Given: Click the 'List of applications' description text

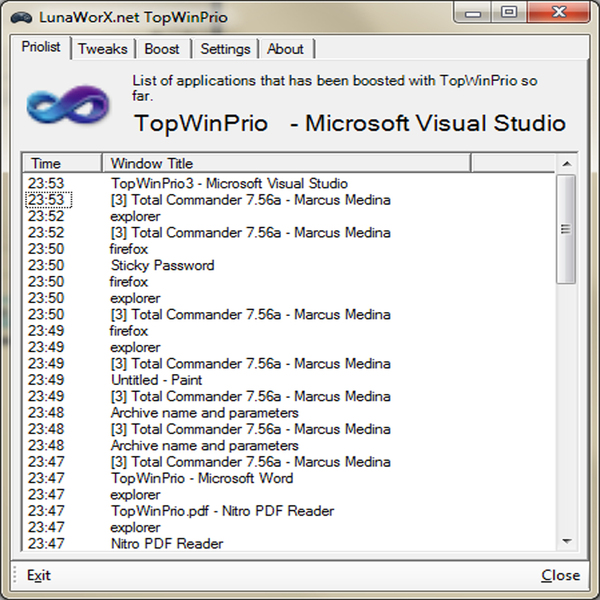Looking at the screenshot, I should coord(335,88).
